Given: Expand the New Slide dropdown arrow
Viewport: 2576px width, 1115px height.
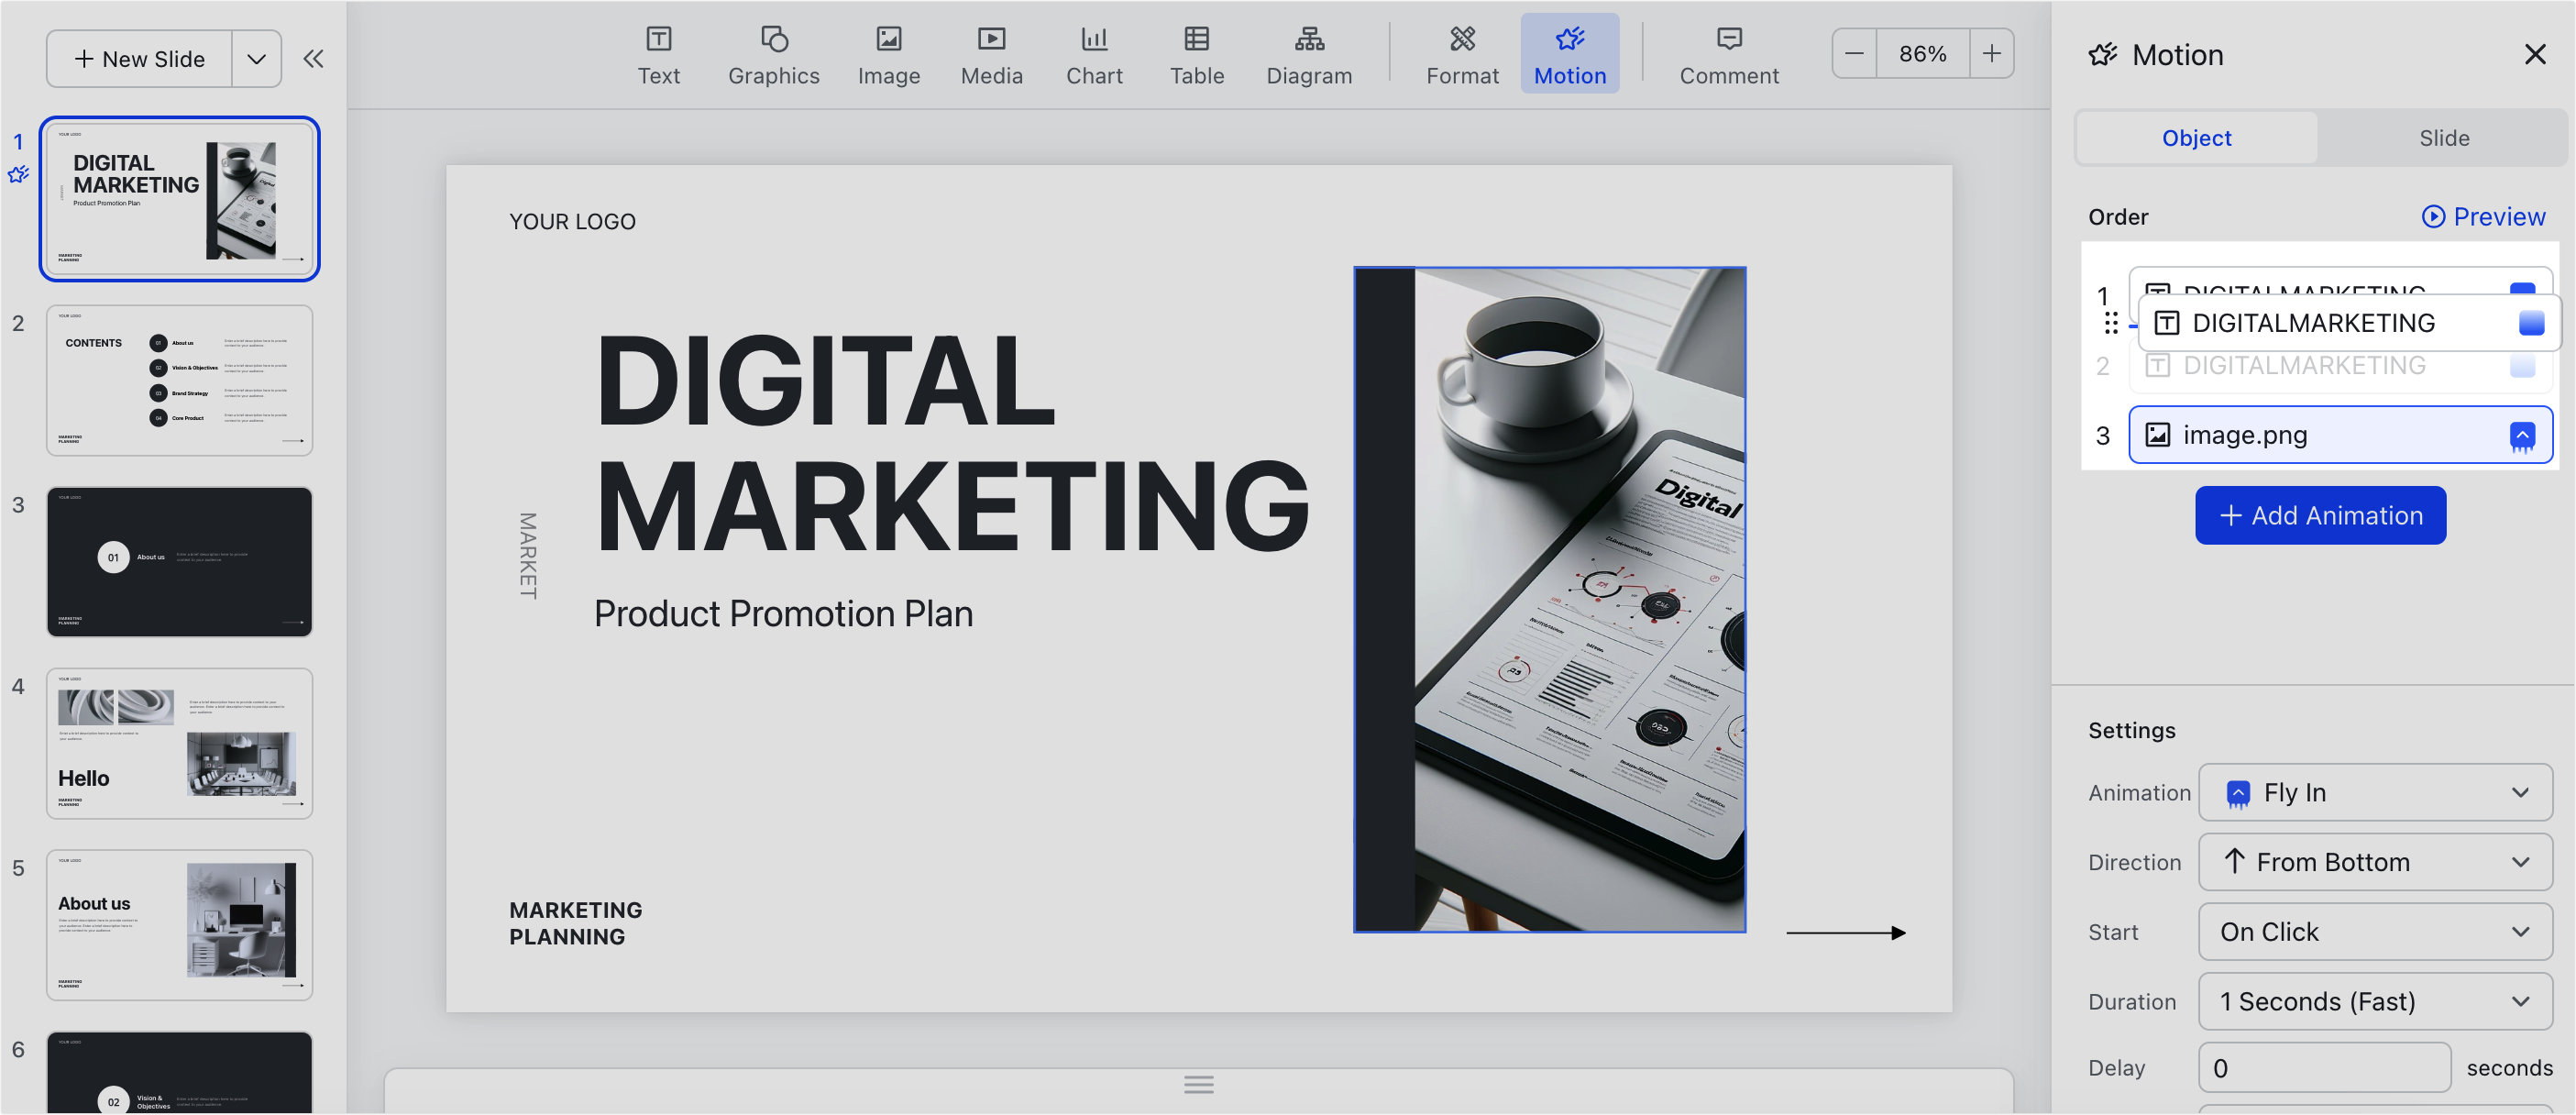Looking at the screenshot, I should (256, 59).
